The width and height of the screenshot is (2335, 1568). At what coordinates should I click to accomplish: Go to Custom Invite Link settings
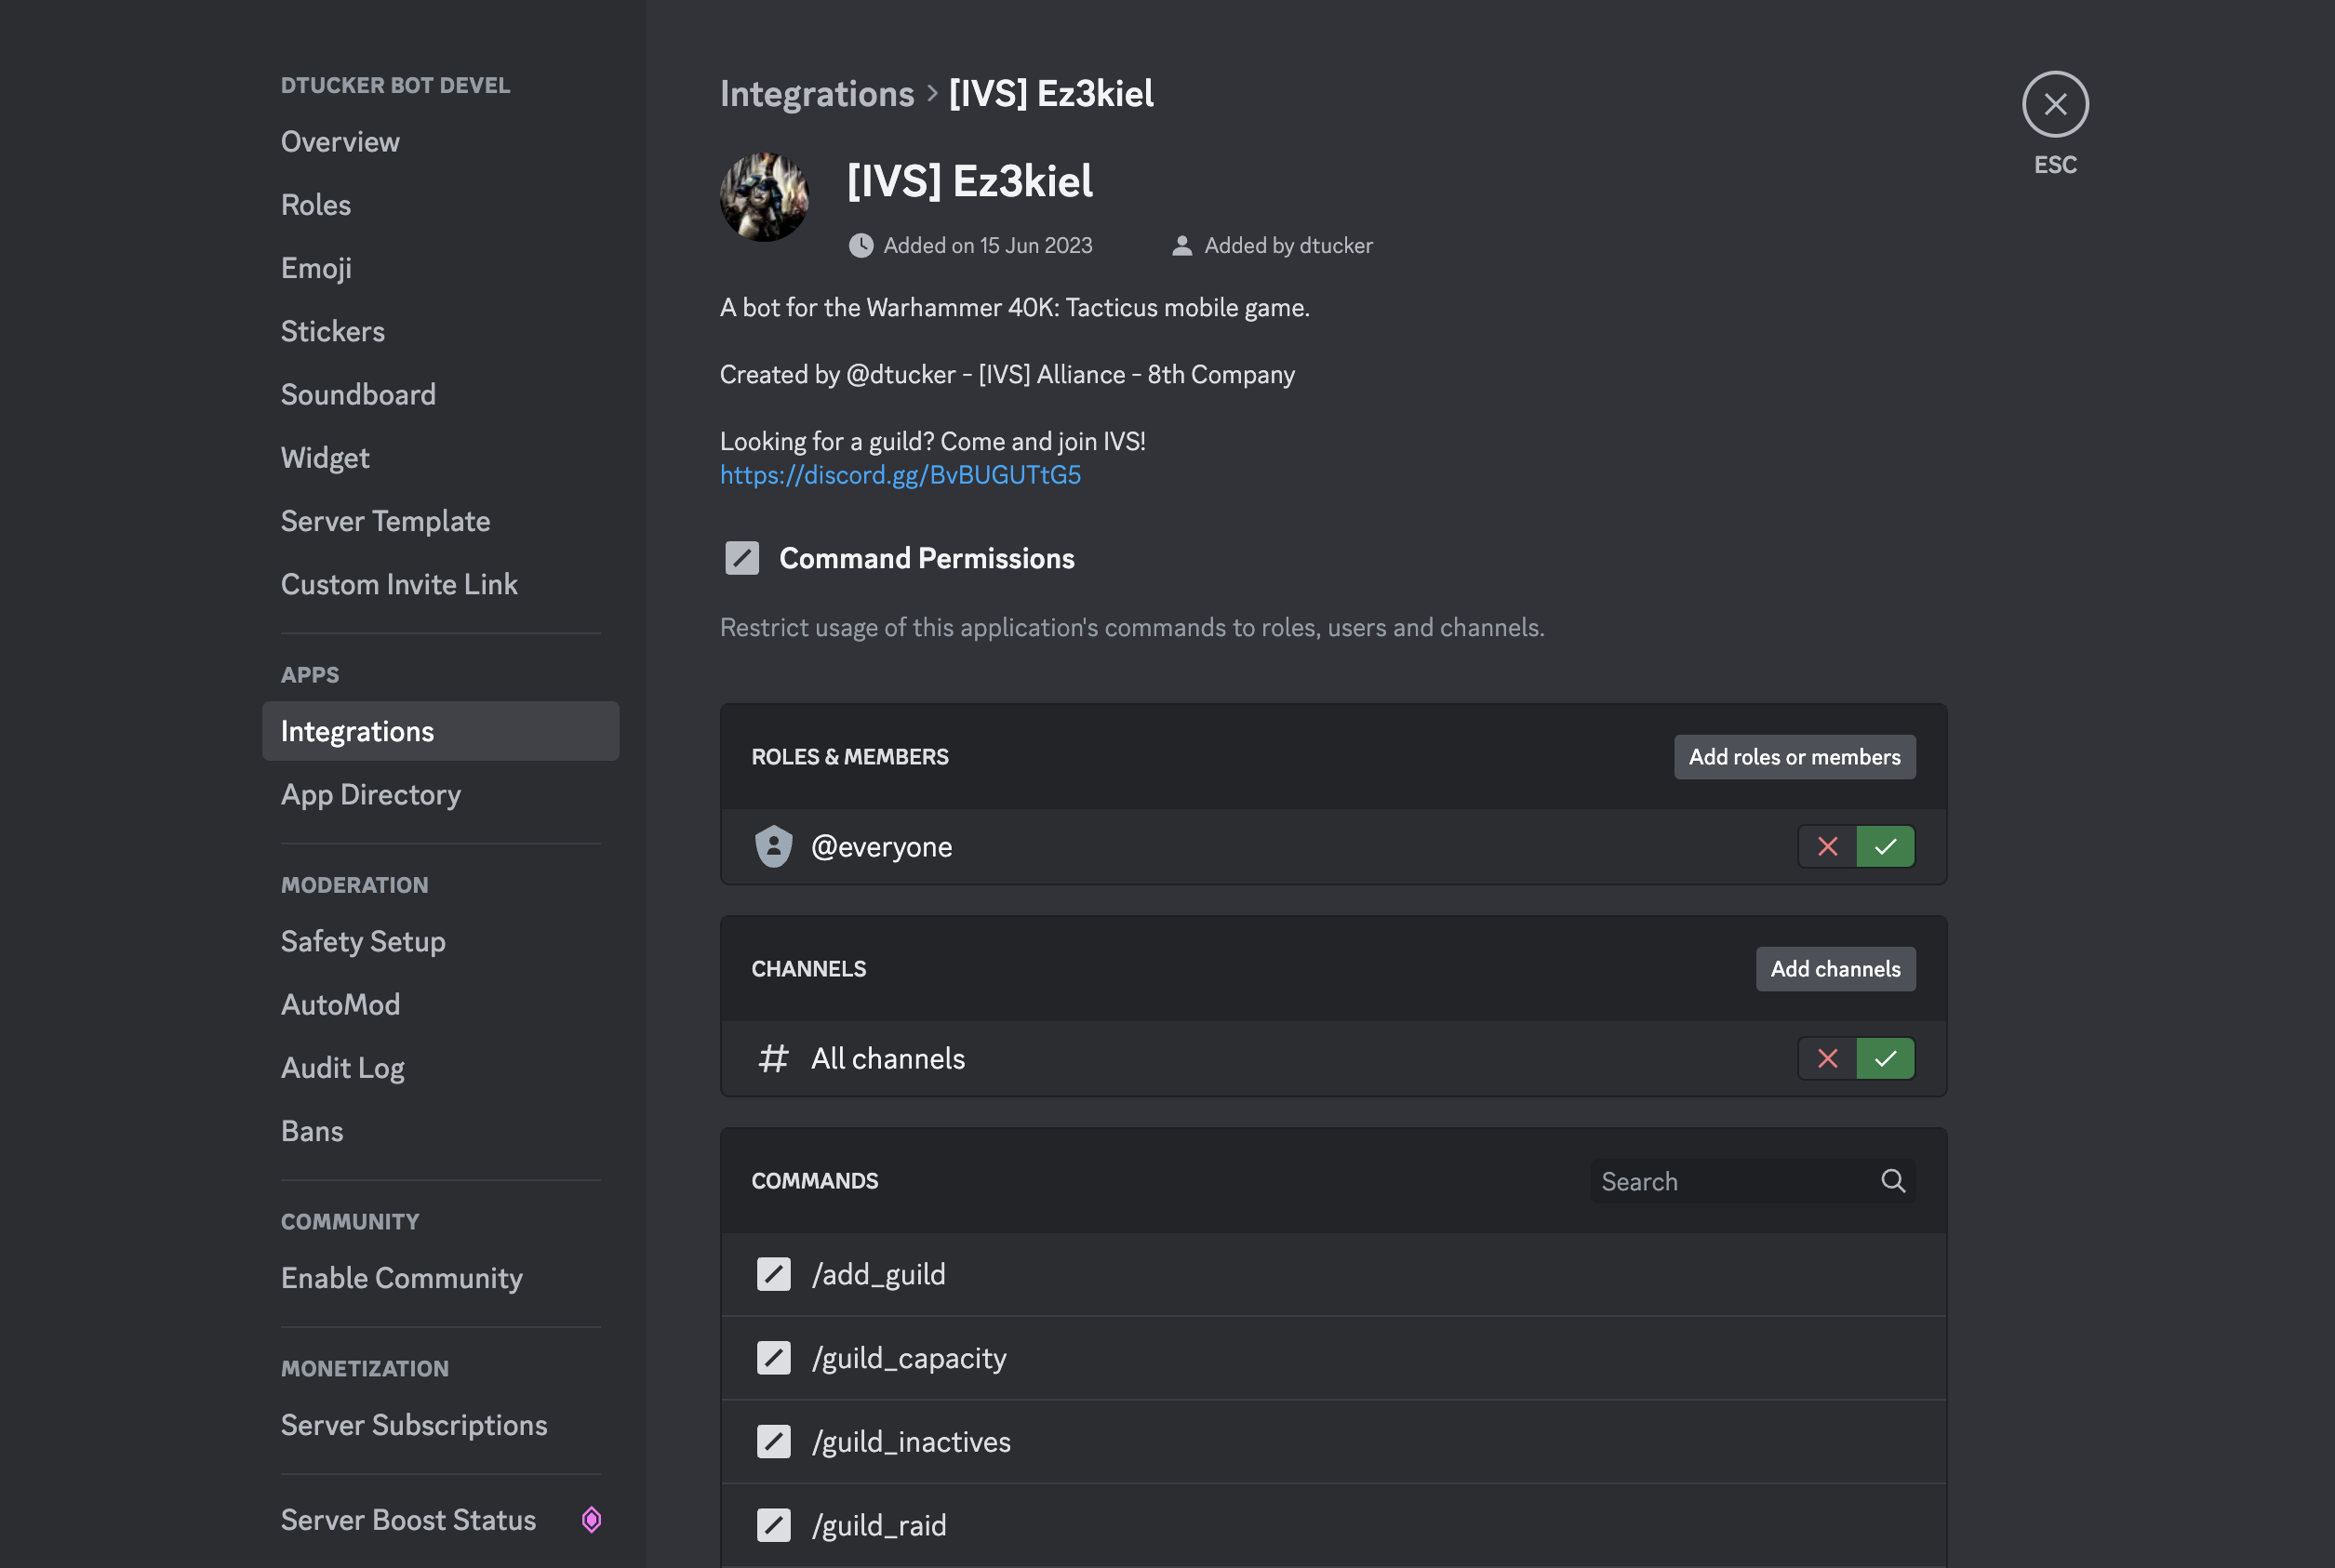(x=440, y=584)
